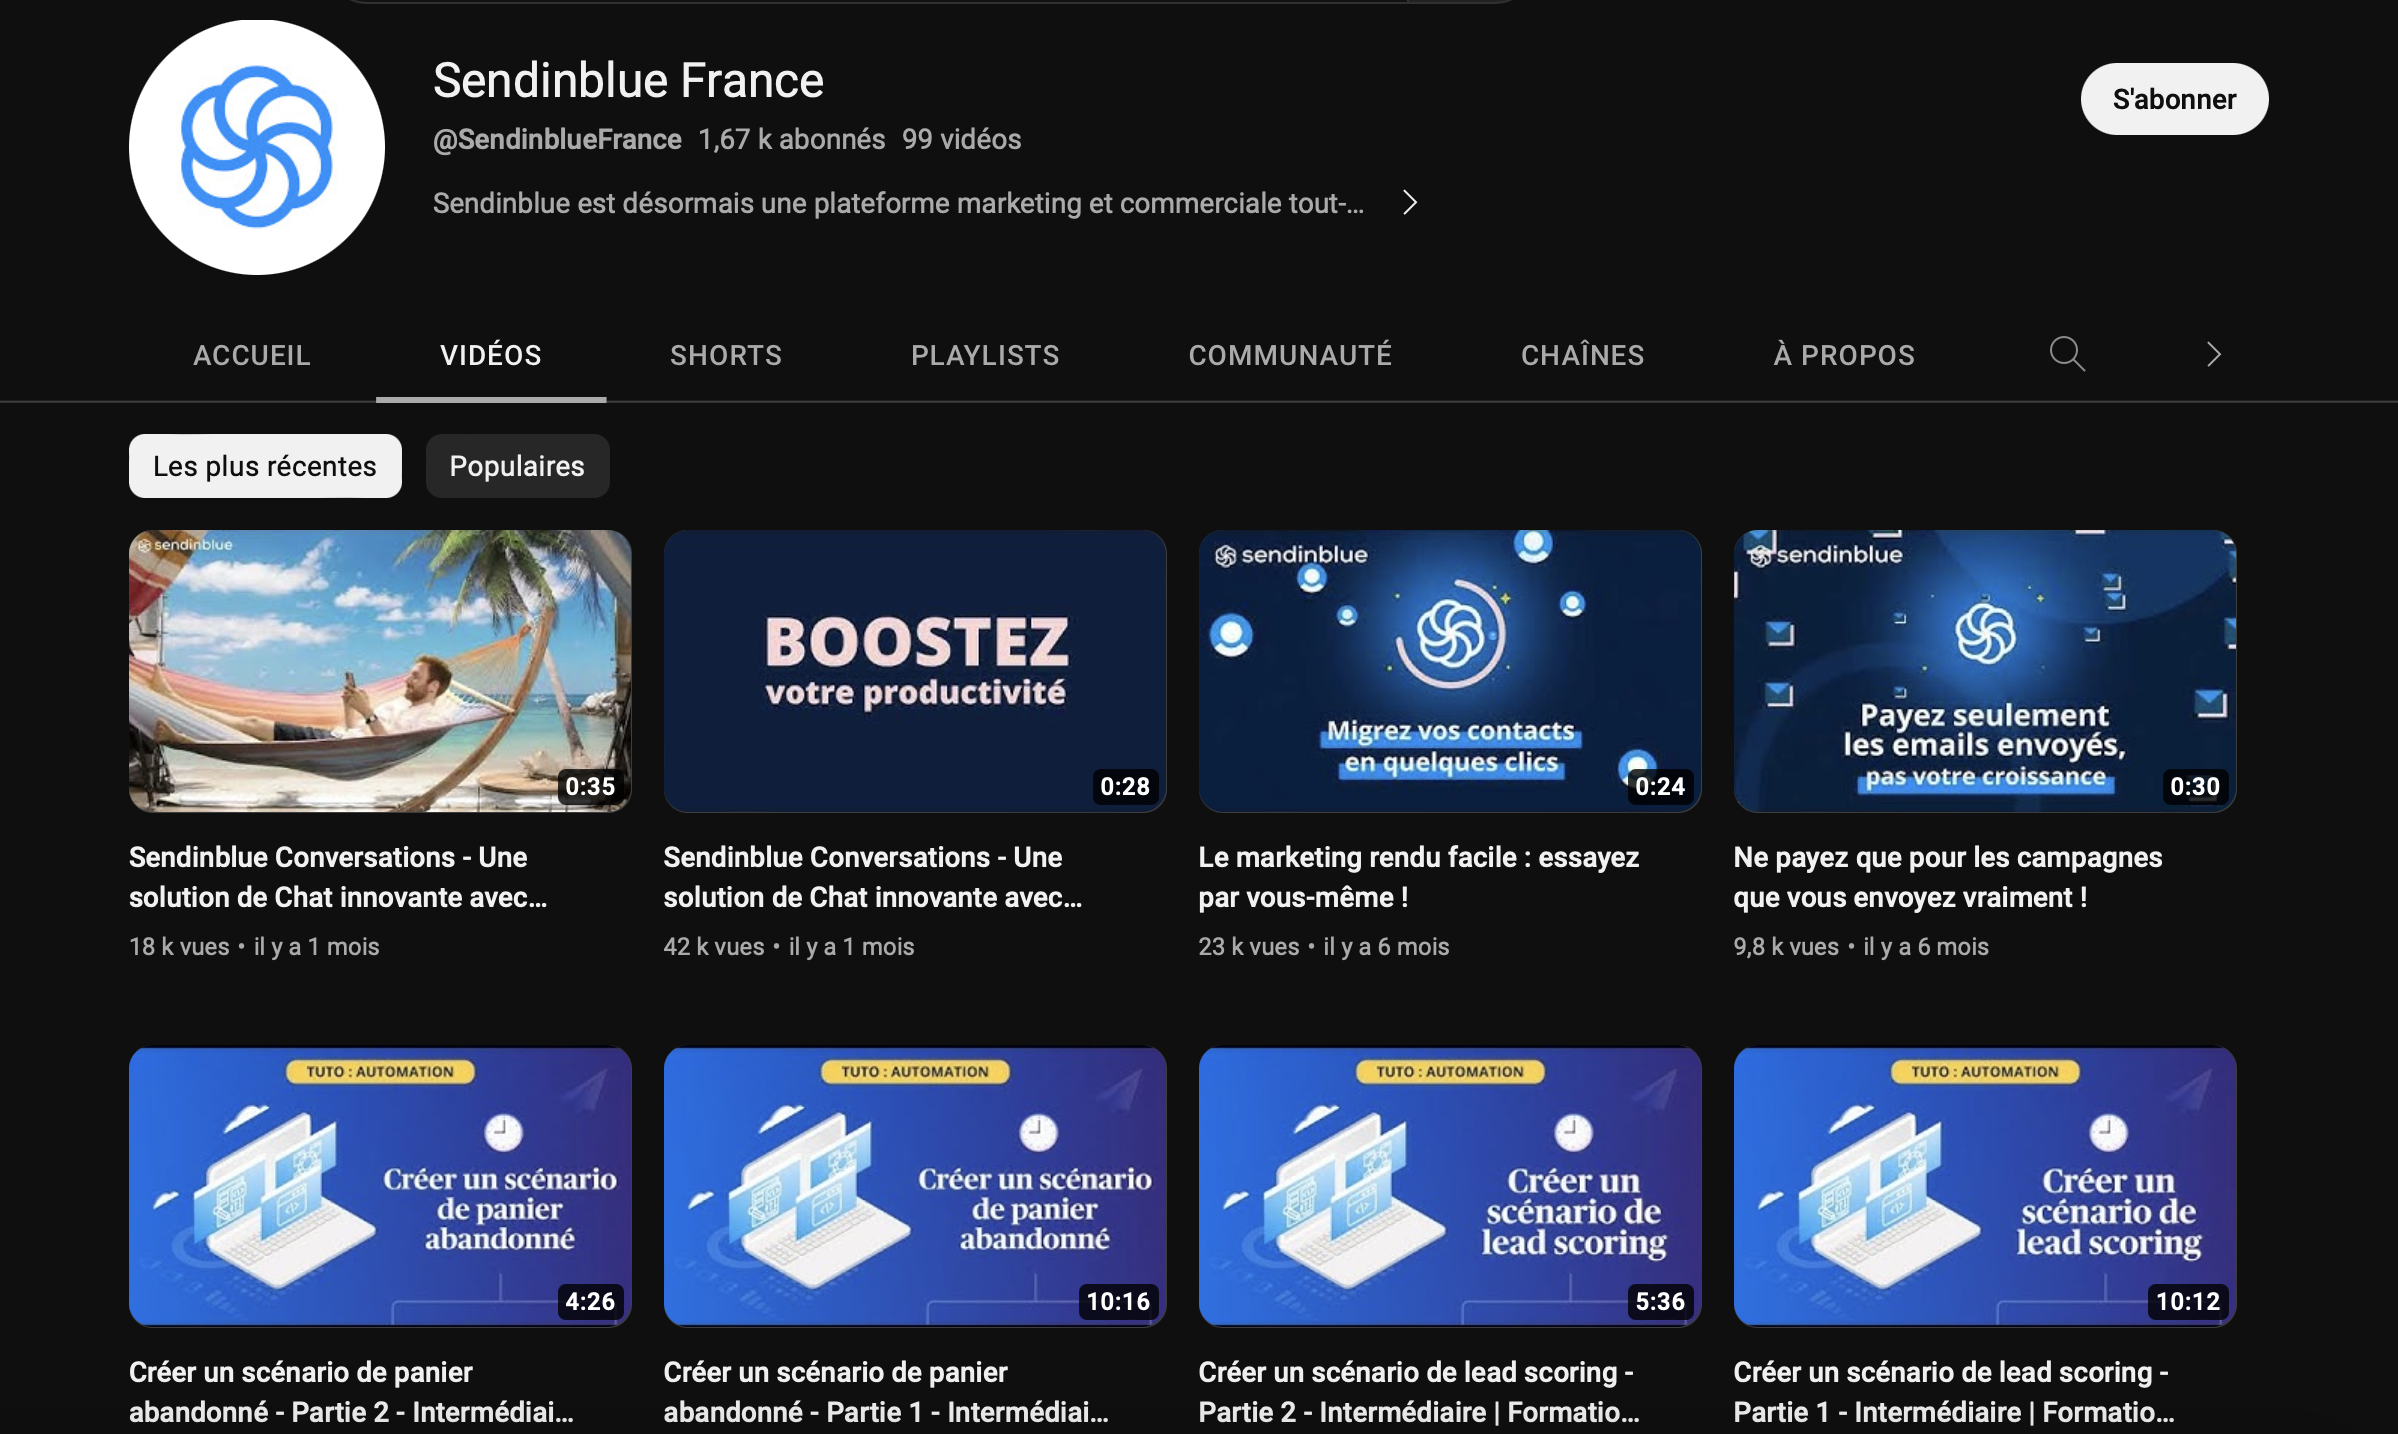Open Le marketing rendu facile video title
The width and height of the screenshot is (2398, 1434).
pyautogui.click(x=1419, y=877)
